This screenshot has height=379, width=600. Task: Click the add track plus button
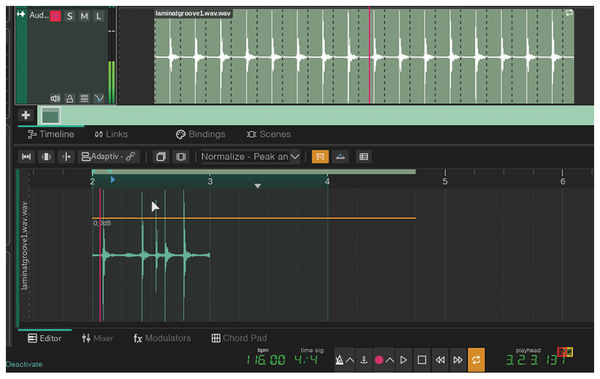click(x=26, y=115)
